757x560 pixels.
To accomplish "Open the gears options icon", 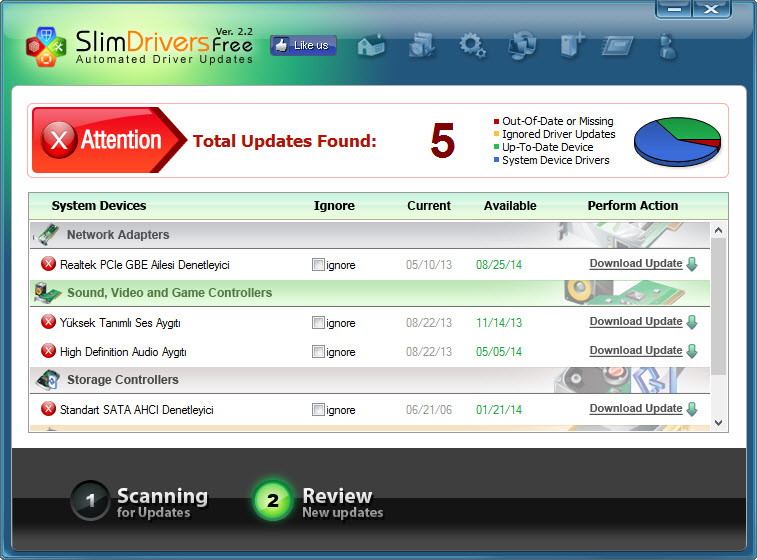I will [x=472, y=46].
